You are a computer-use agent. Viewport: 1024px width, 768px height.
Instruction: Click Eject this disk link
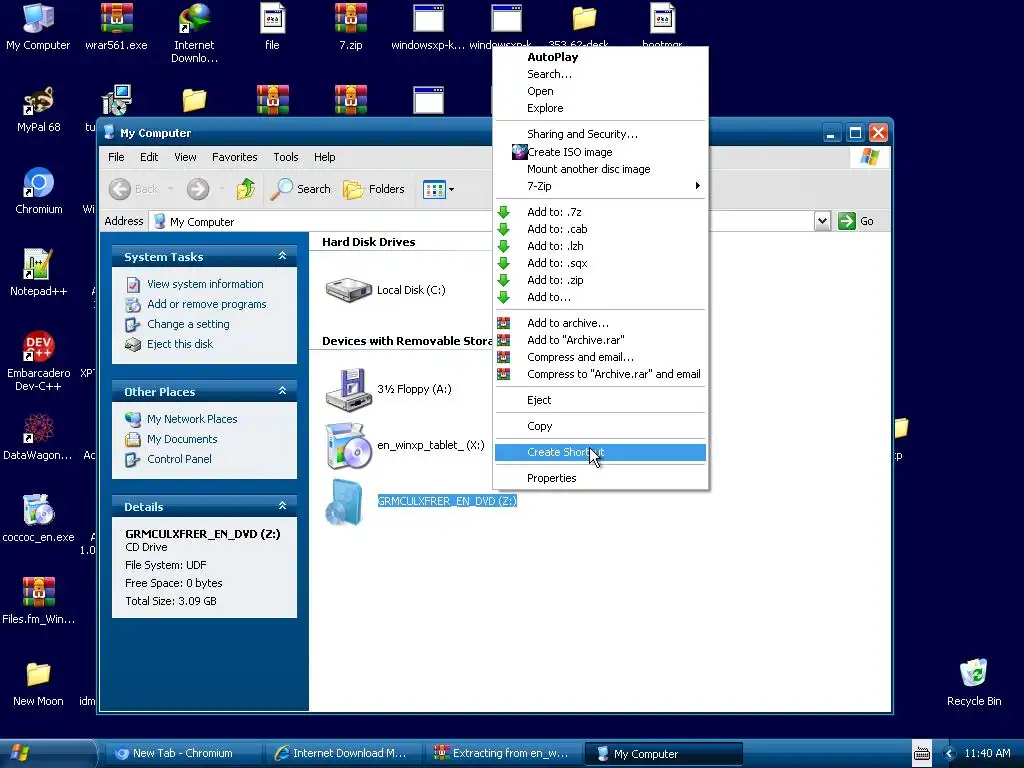pyautogui.click(x=180, y=344)
